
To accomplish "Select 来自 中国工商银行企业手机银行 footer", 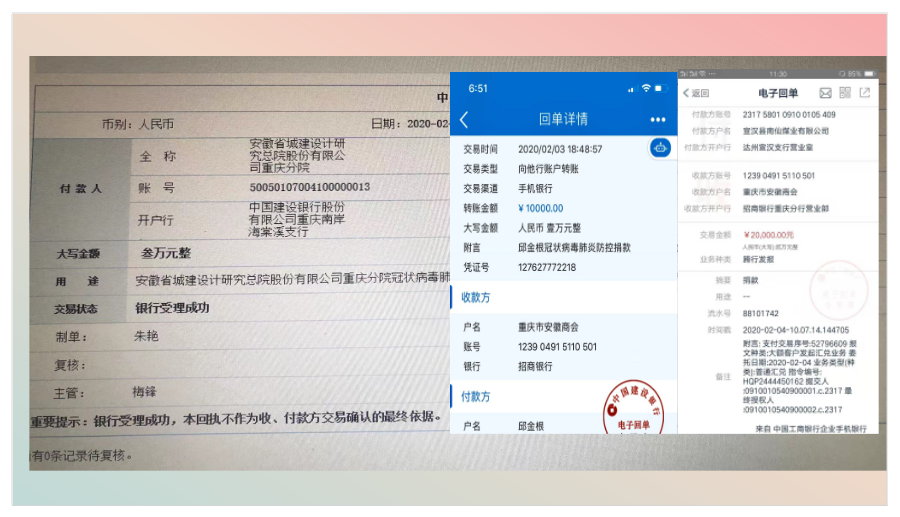I will pyautogui.click(x=810, y=429).
